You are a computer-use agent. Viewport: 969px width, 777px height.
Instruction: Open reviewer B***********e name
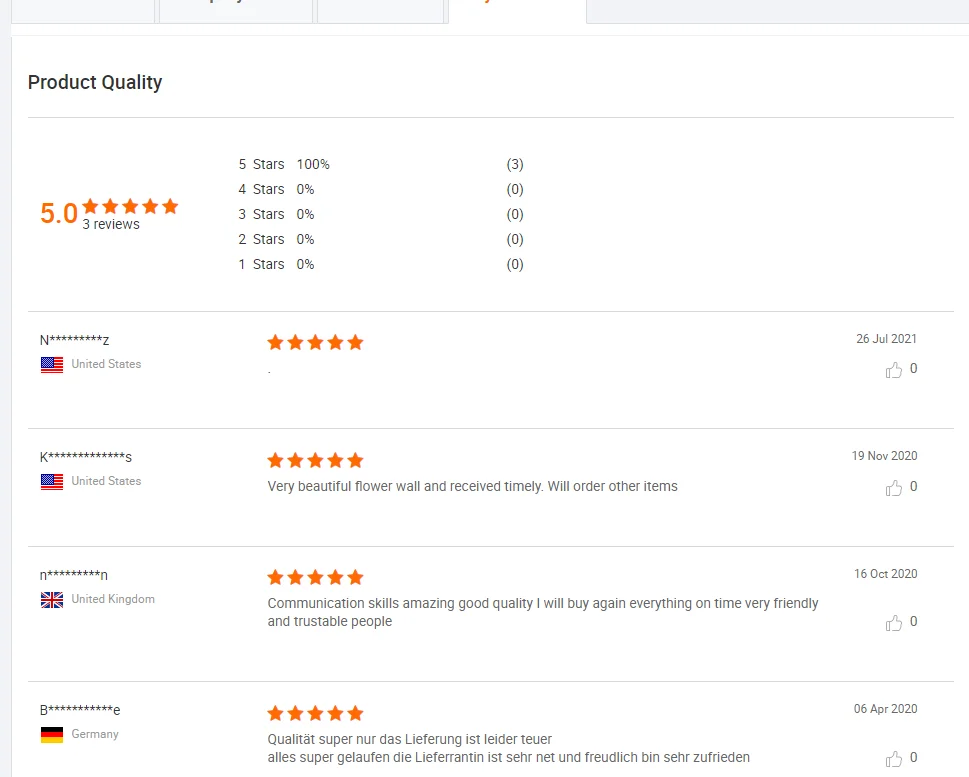point(80,710)
